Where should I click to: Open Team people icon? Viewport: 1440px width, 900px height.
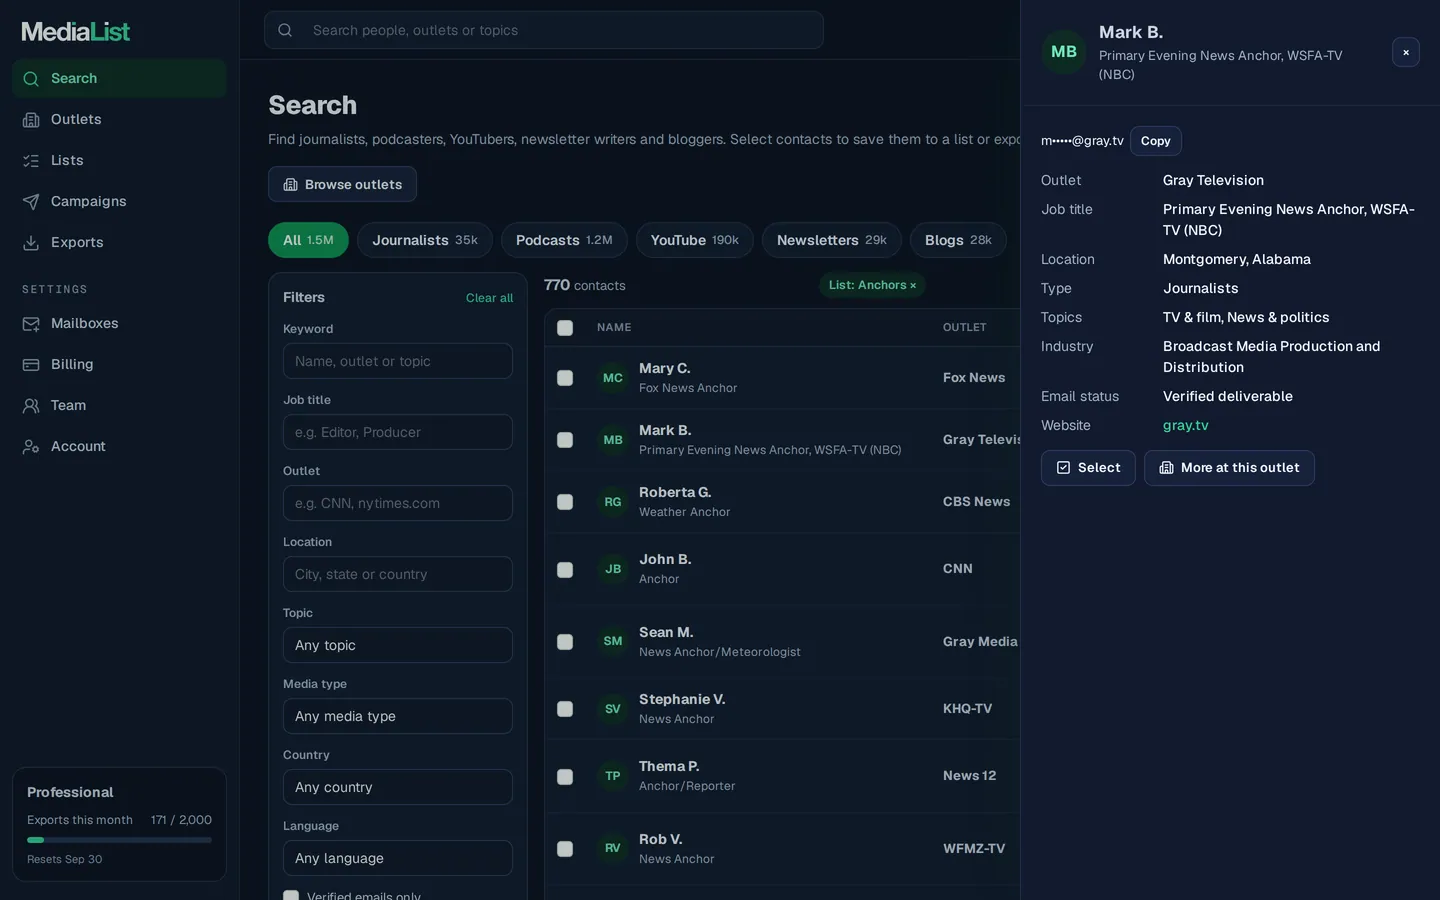31,405
